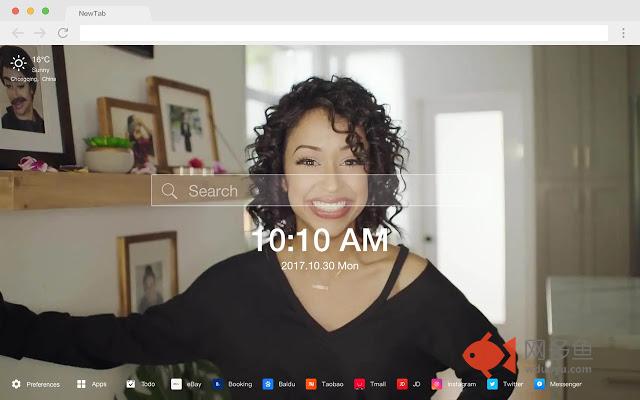Screen dimensions: 640x400
Task: Open the three-dot browser menu
Action: pyautogui.click(x=623, y=33)
